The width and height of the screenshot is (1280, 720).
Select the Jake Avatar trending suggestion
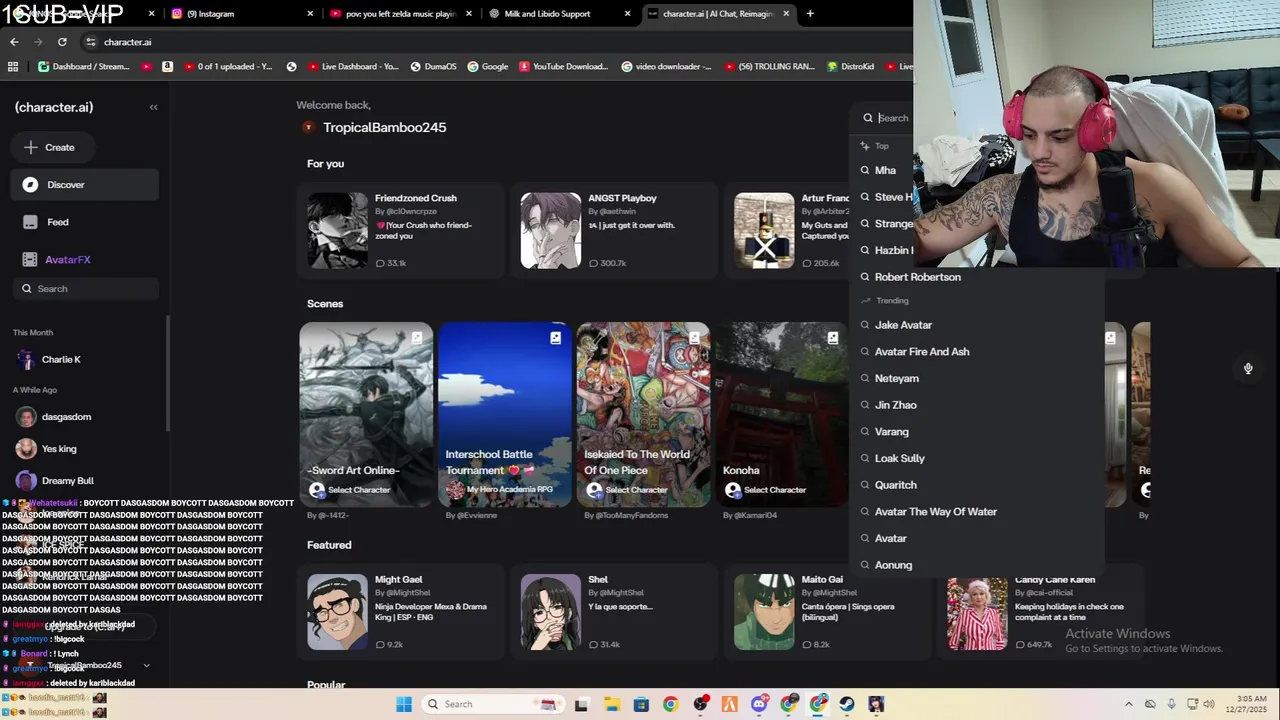tap(975, 325)
